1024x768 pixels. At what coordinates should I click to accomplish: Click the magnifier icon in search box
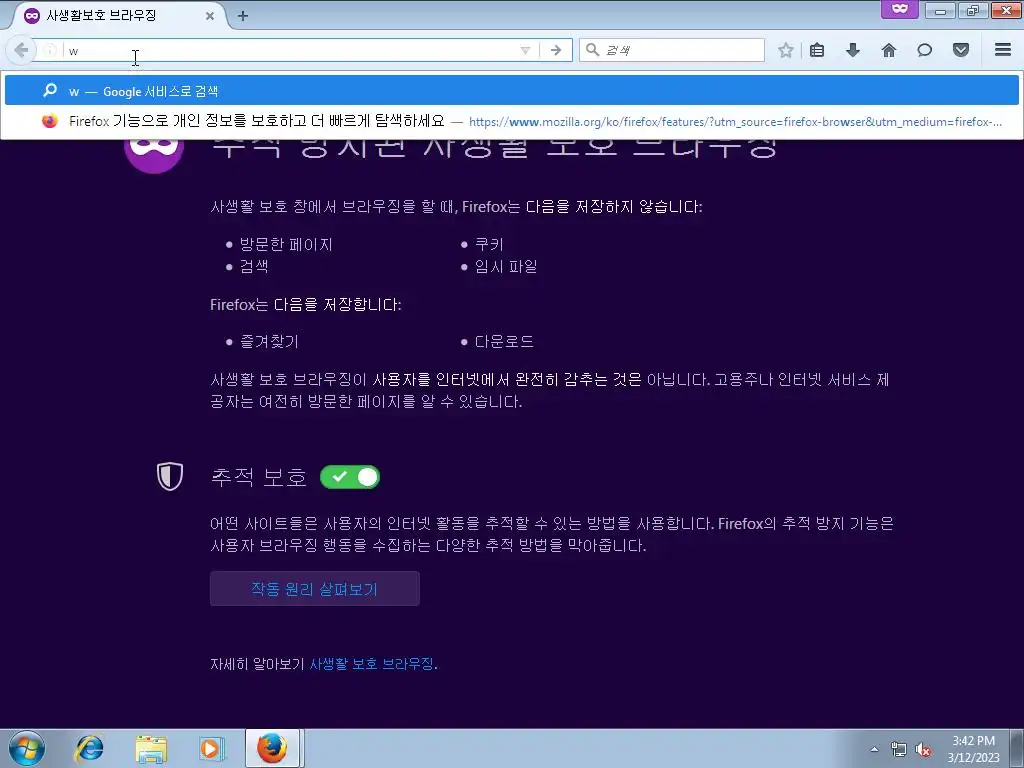[x=592, y=50]
